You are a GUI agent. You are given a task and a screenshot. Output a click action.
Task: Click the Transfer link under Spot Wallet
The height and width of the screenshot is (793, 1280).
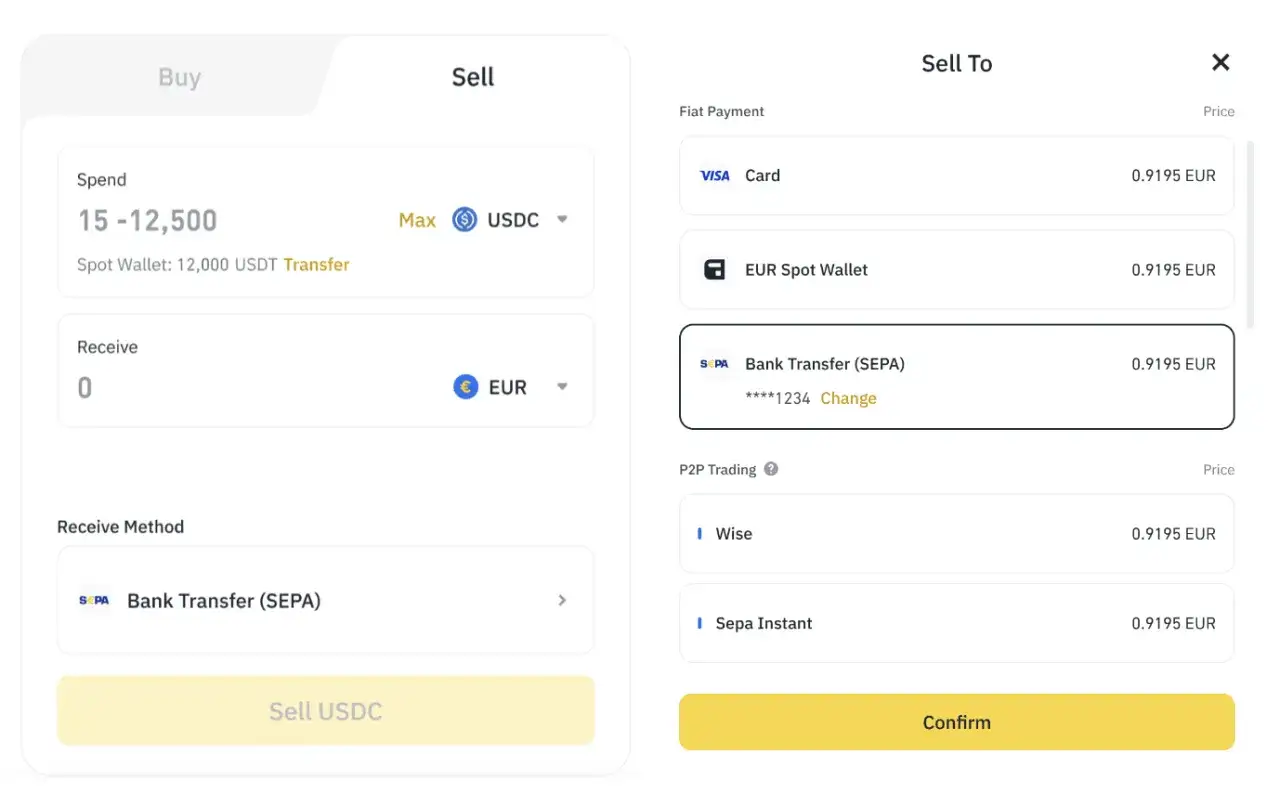316,265
